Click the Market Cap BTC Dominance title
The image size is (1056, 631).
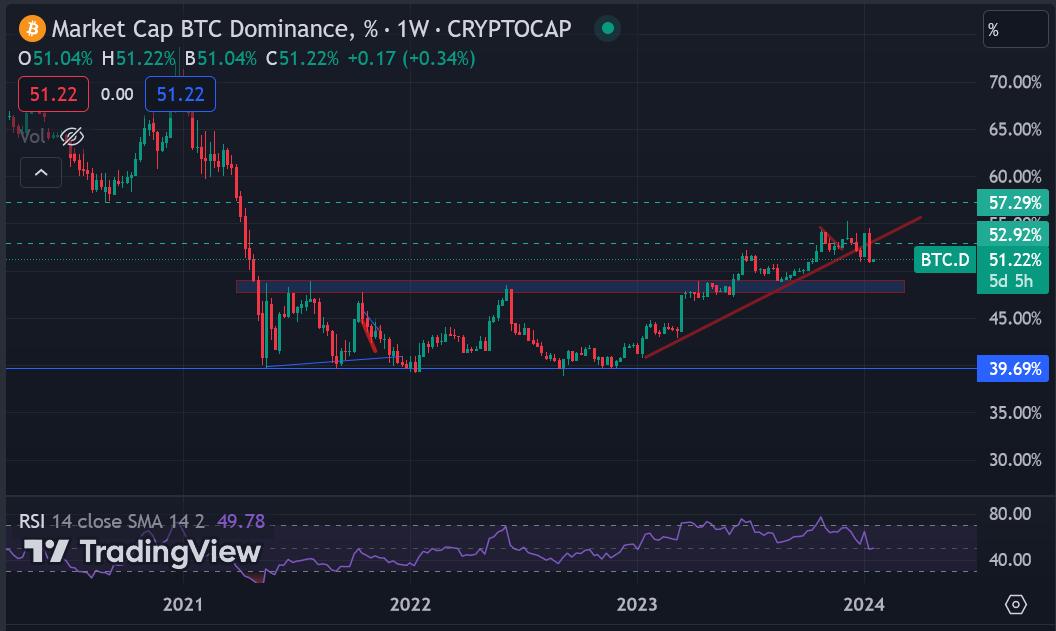point(199,29)
